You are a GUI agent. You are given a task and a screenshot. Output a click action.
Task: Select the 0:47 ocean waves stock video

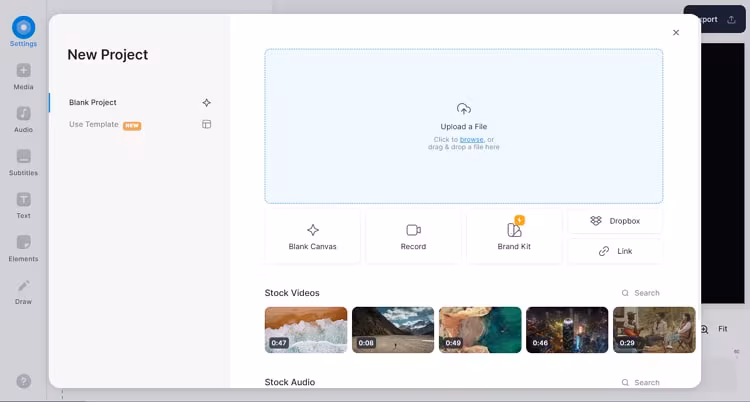[x=306, y=330]
